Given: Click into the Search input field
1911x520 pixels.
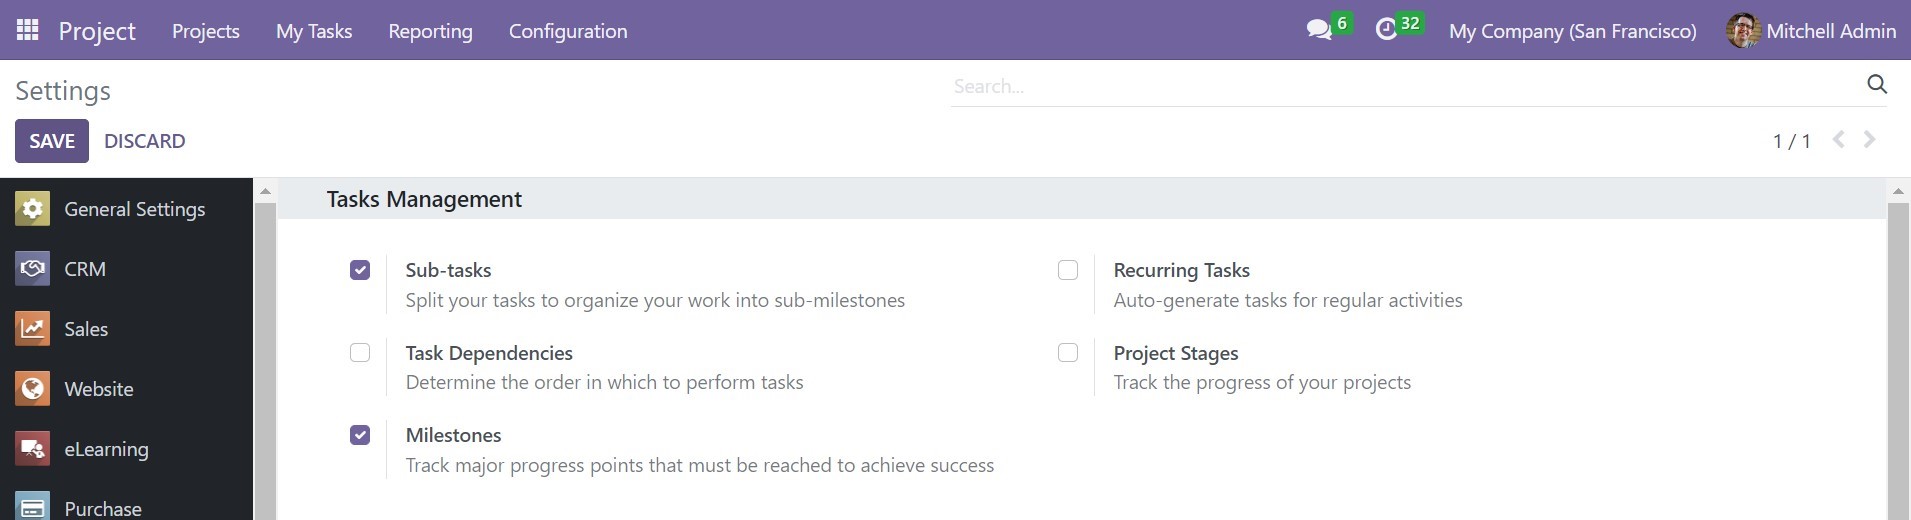Looking at the screenshot, I should coord(1405,86).
